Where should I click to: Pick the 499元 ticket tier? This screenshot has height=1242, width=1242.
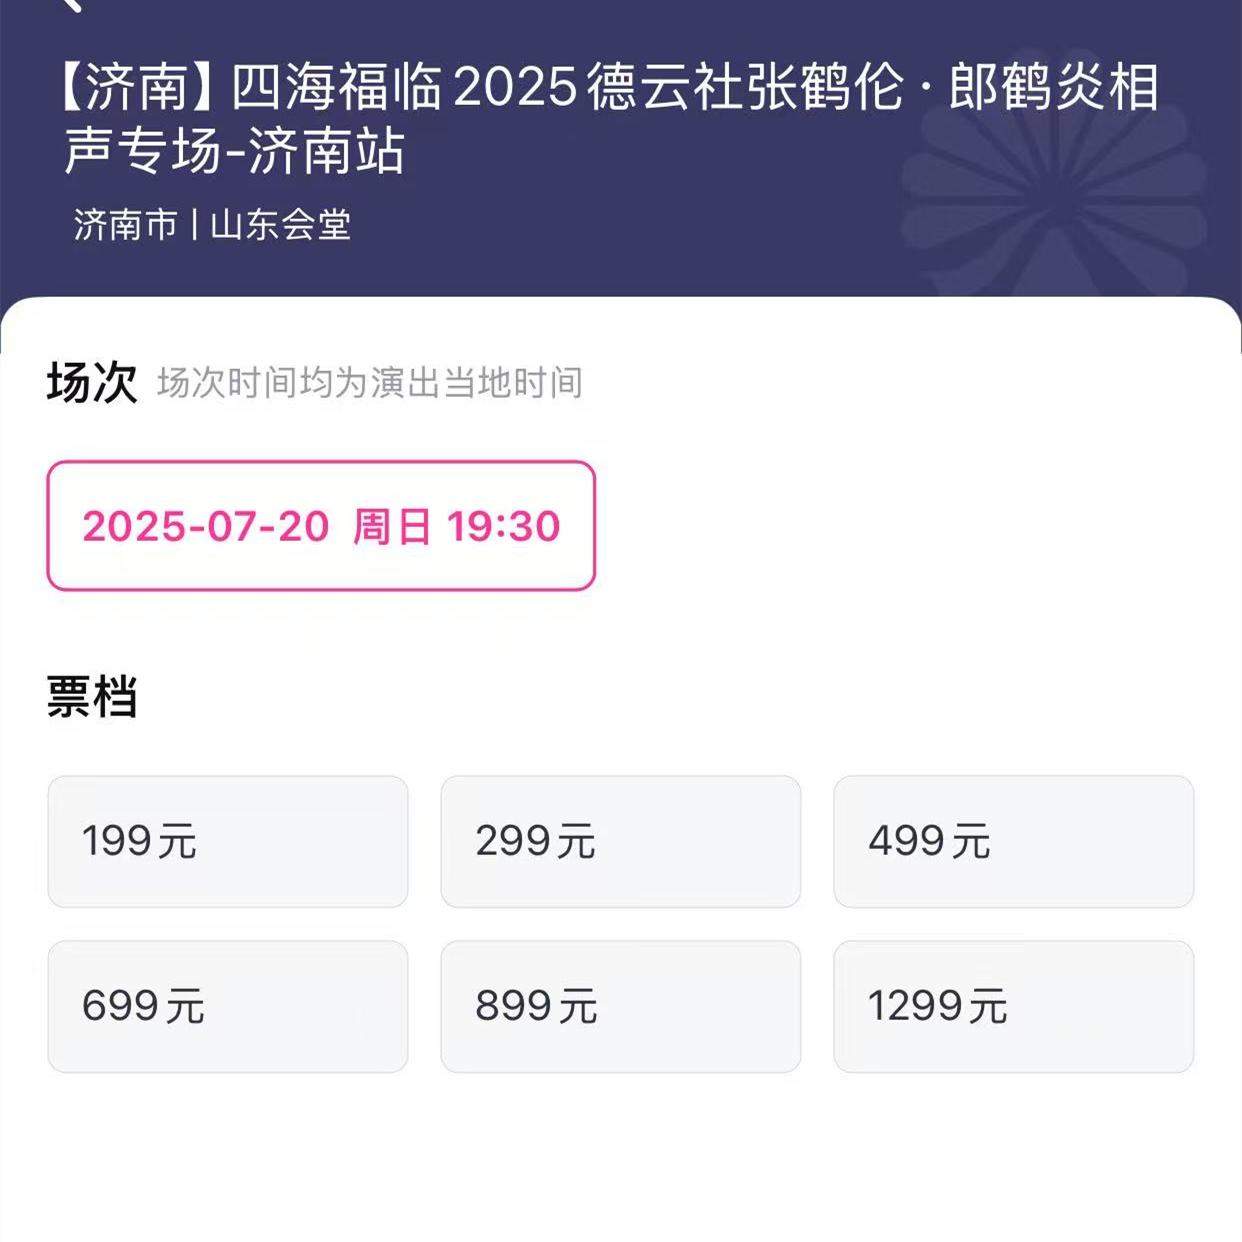(x=1014, y=842)
